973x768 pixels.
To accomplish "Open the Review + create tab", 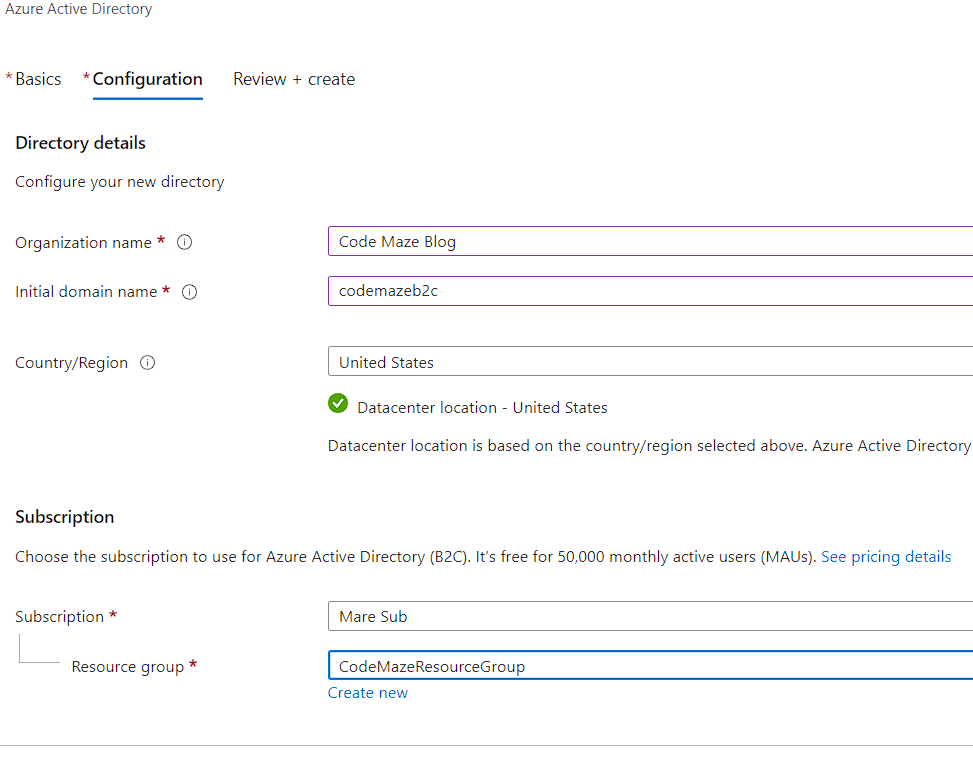I will point(294,79).
